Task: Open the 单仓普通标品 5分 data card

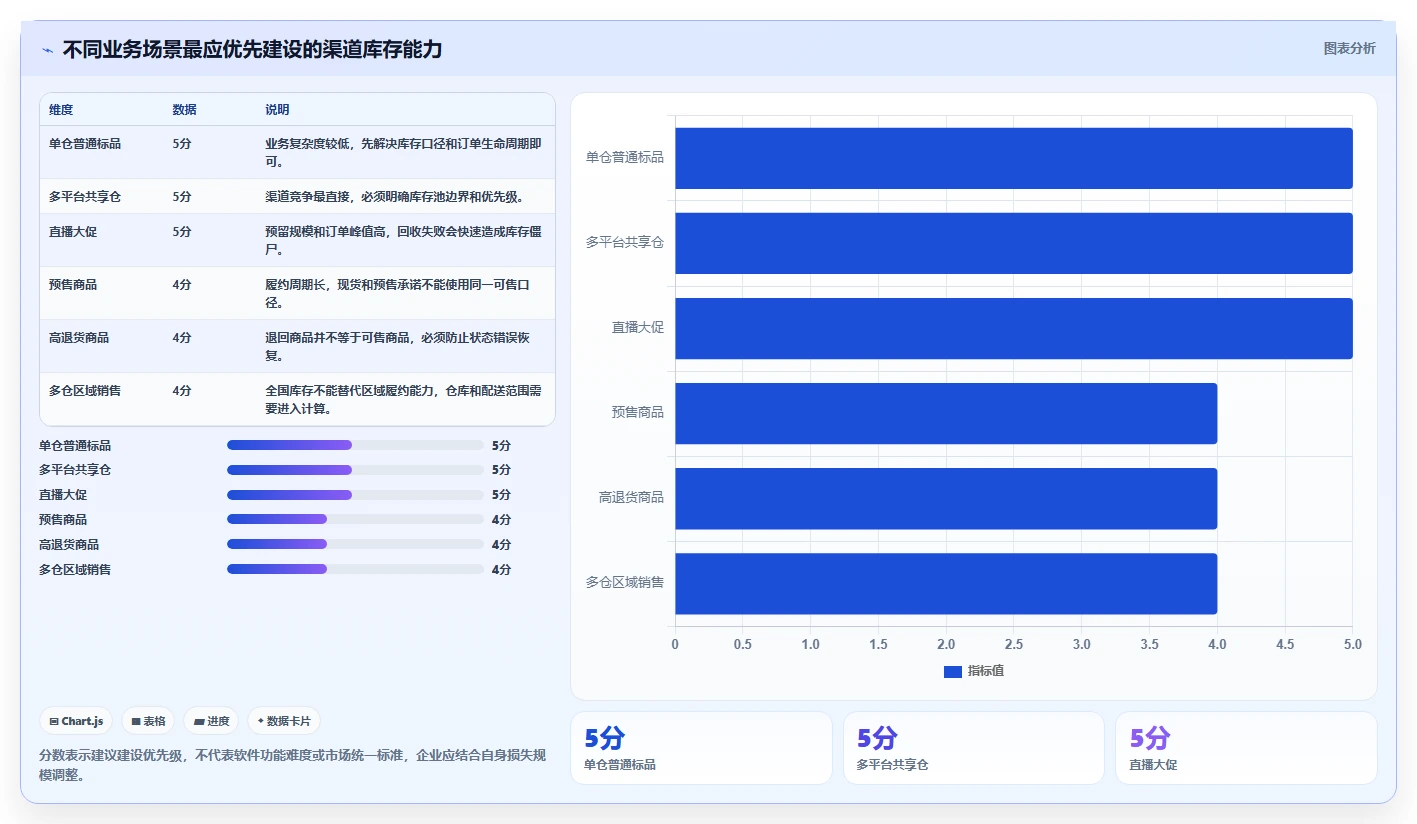Action: [701, 748]
